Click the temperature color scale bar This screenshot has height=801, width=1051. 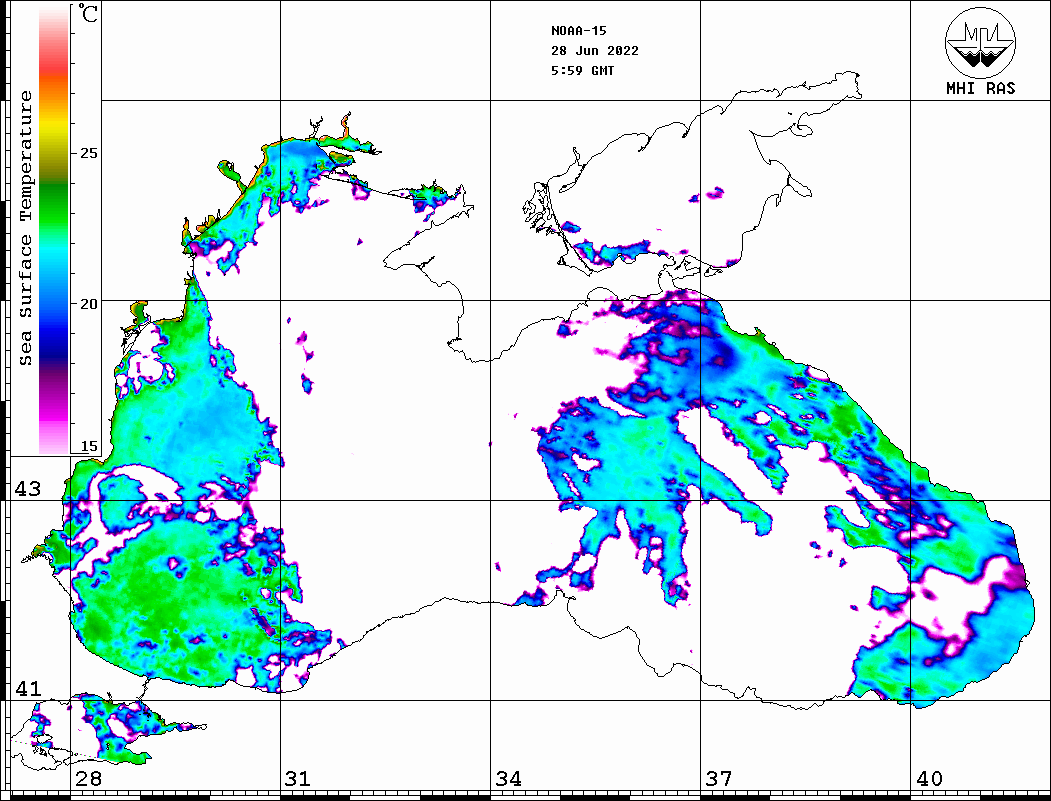point(54,231)
